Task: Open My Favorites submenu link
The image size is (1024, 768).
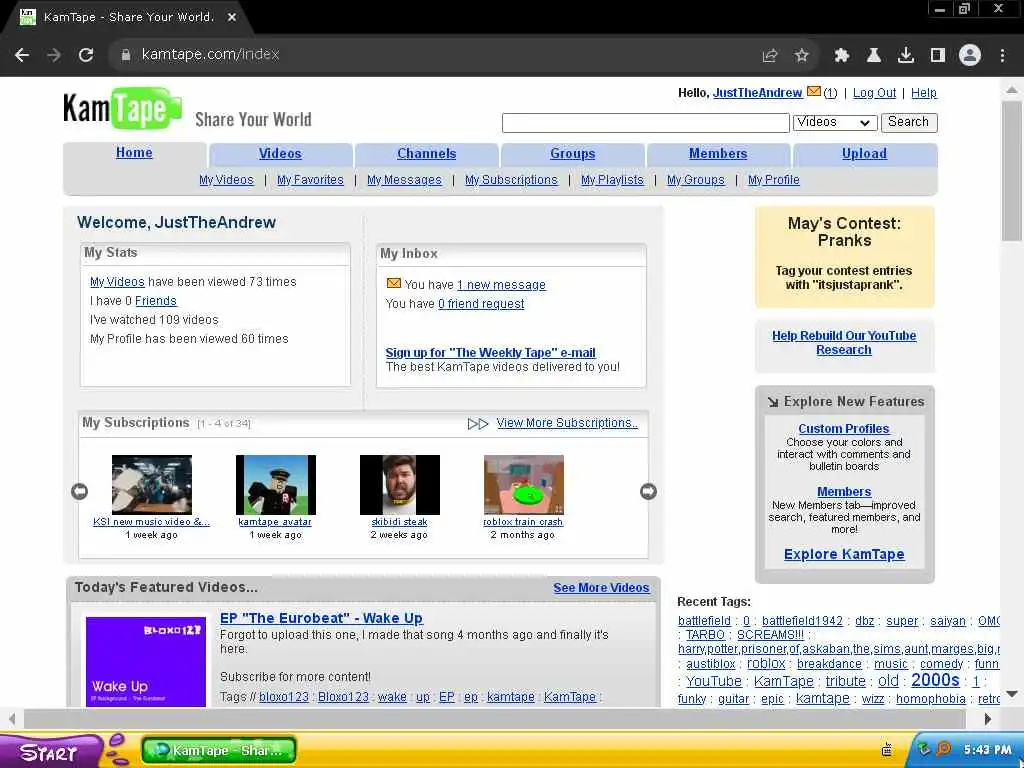Action: pyautogui.click(x=310, y=180)
